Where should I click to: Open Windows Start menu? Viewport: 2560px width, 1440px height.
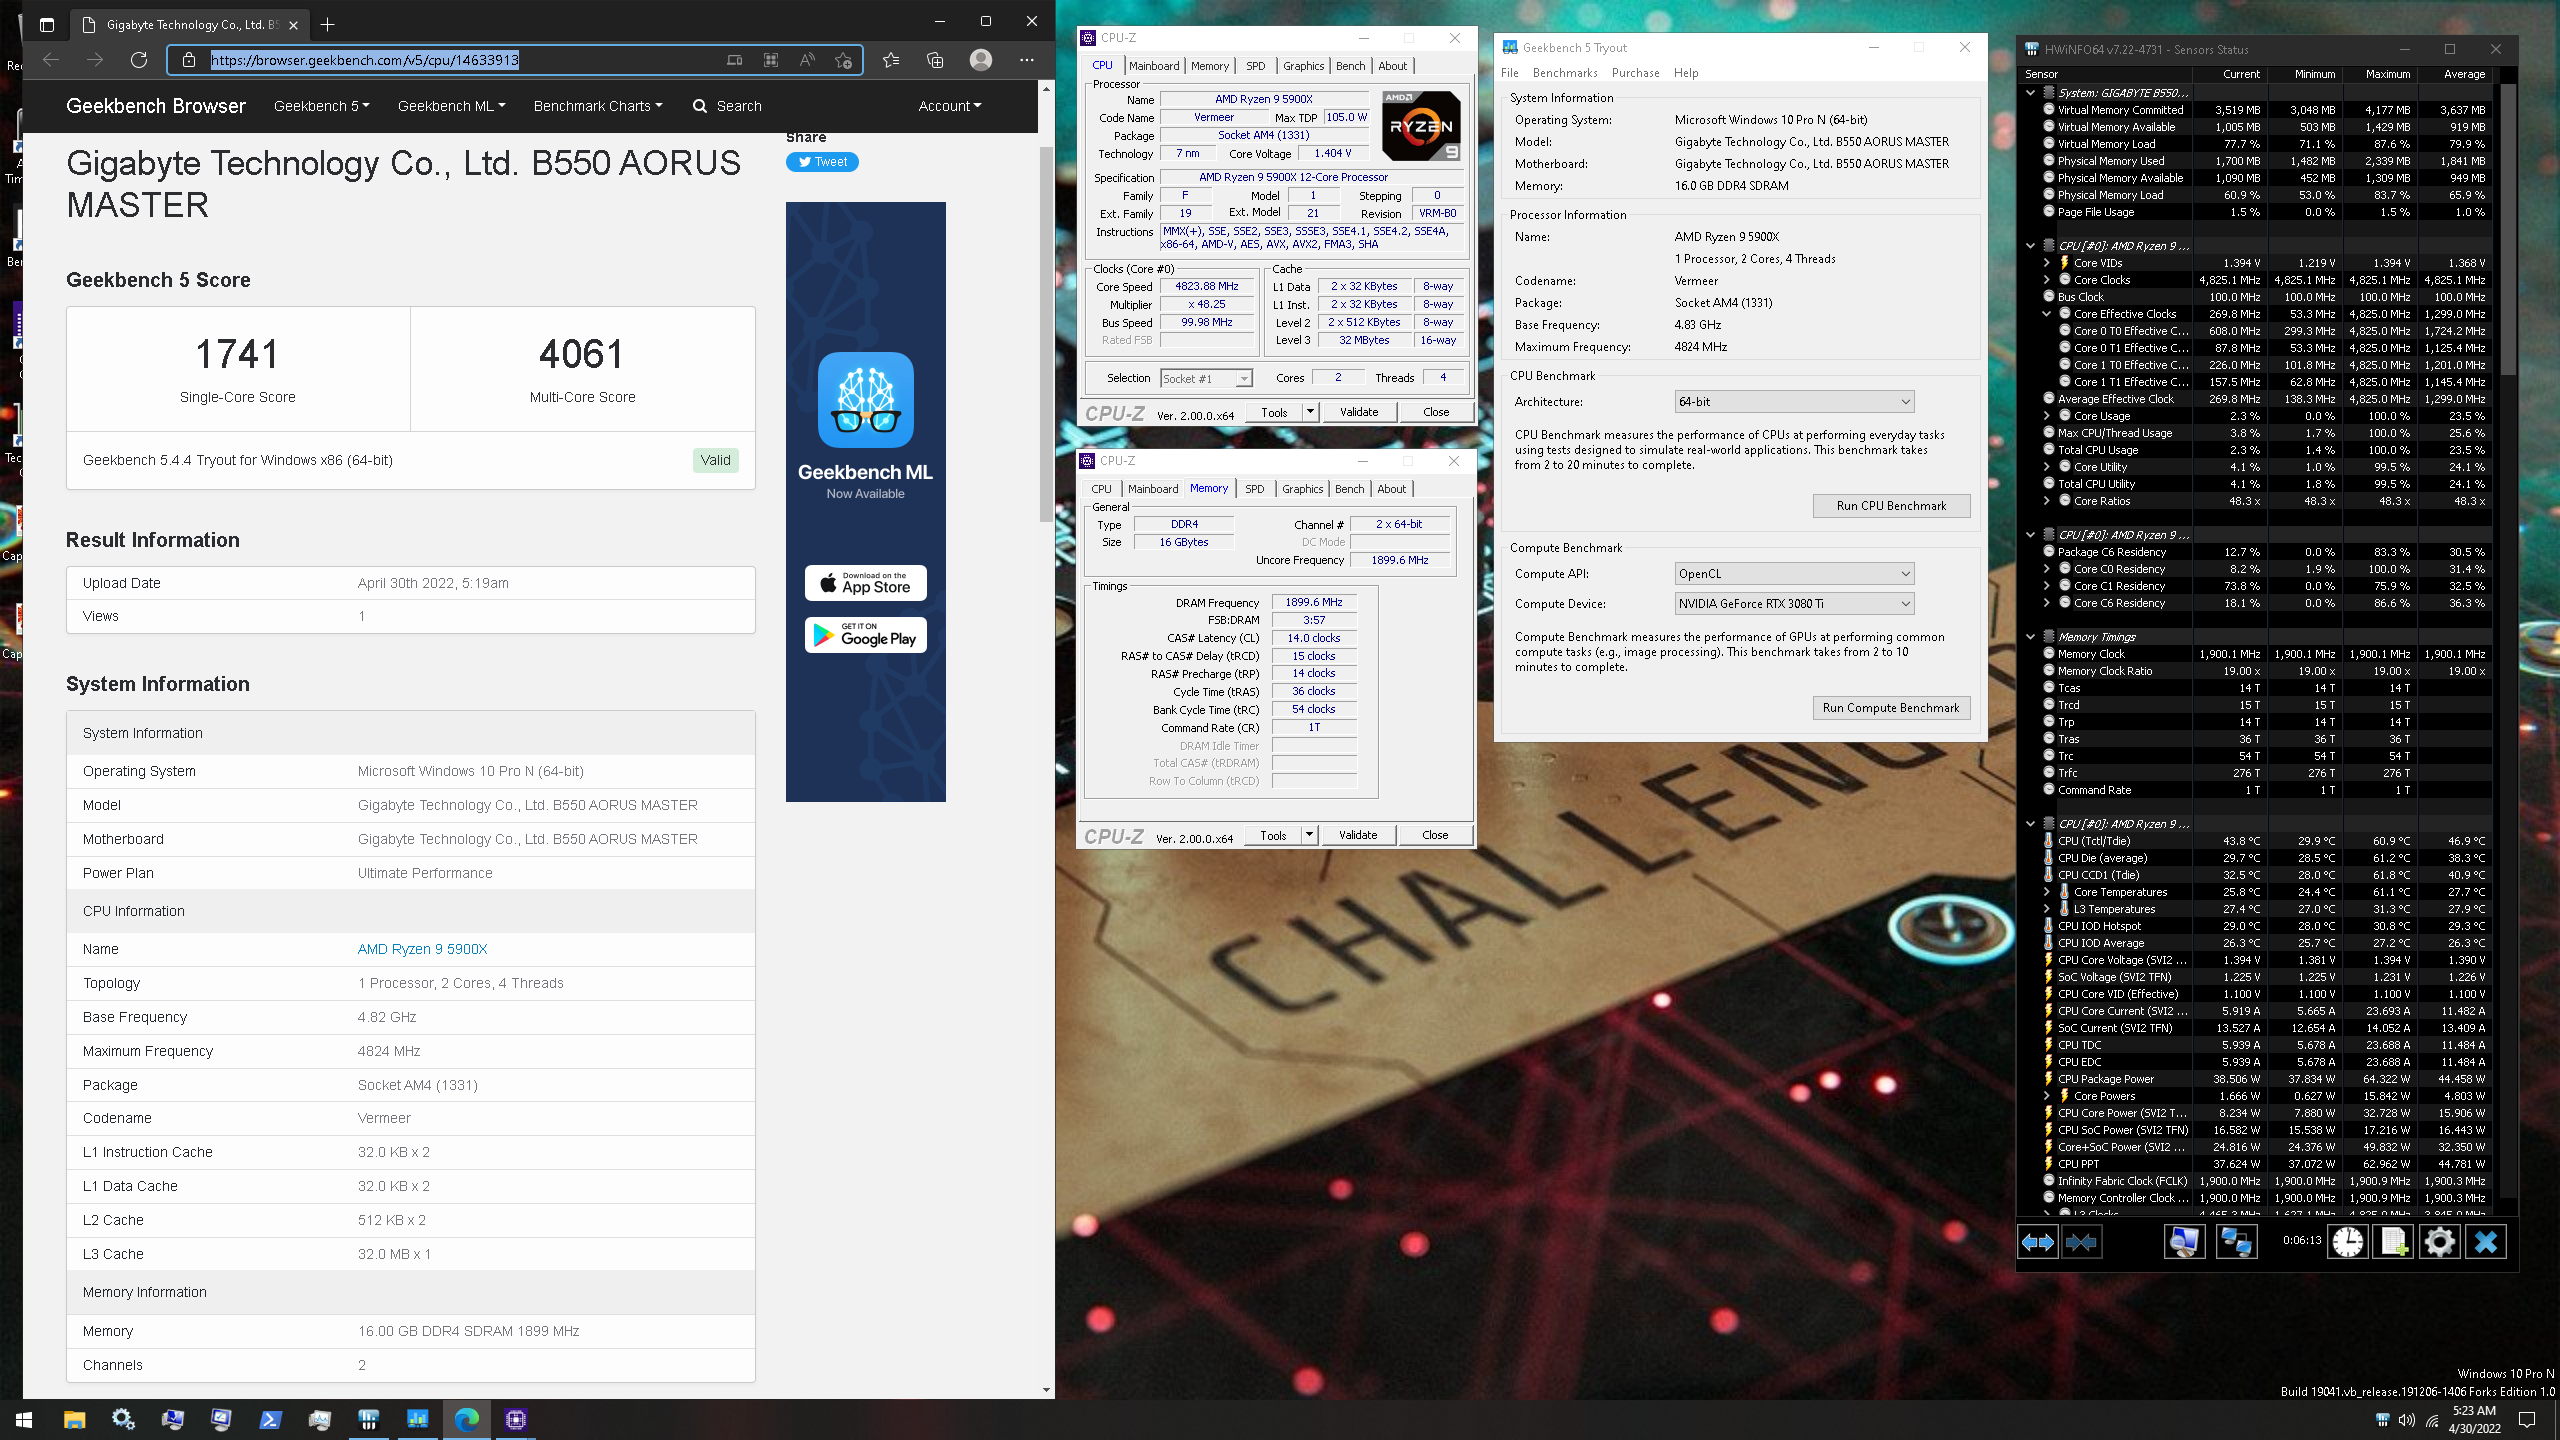pos(24,1419)
